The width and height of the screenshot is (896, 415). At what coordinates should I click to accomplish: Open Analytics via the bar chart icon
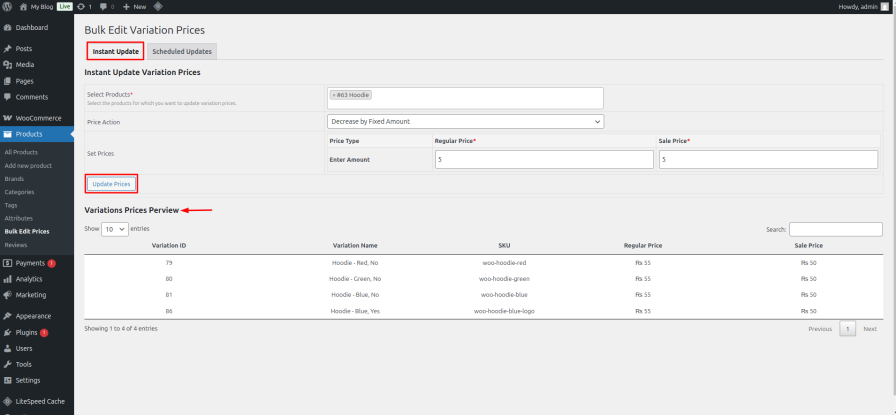click(x=8, y=279)
